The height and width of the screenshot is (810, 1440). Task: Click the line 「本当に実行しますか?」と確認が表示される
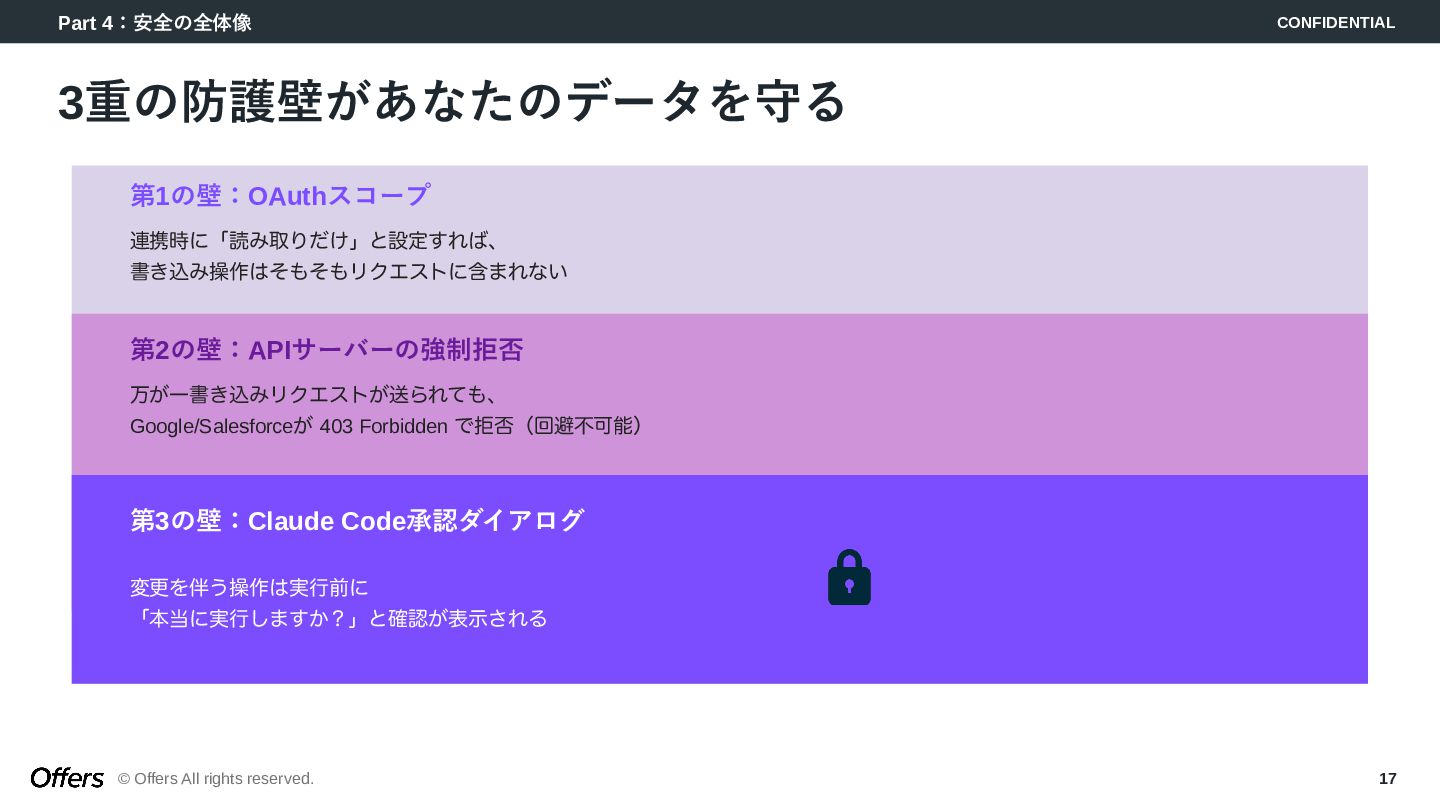click(x=339, y=618)
